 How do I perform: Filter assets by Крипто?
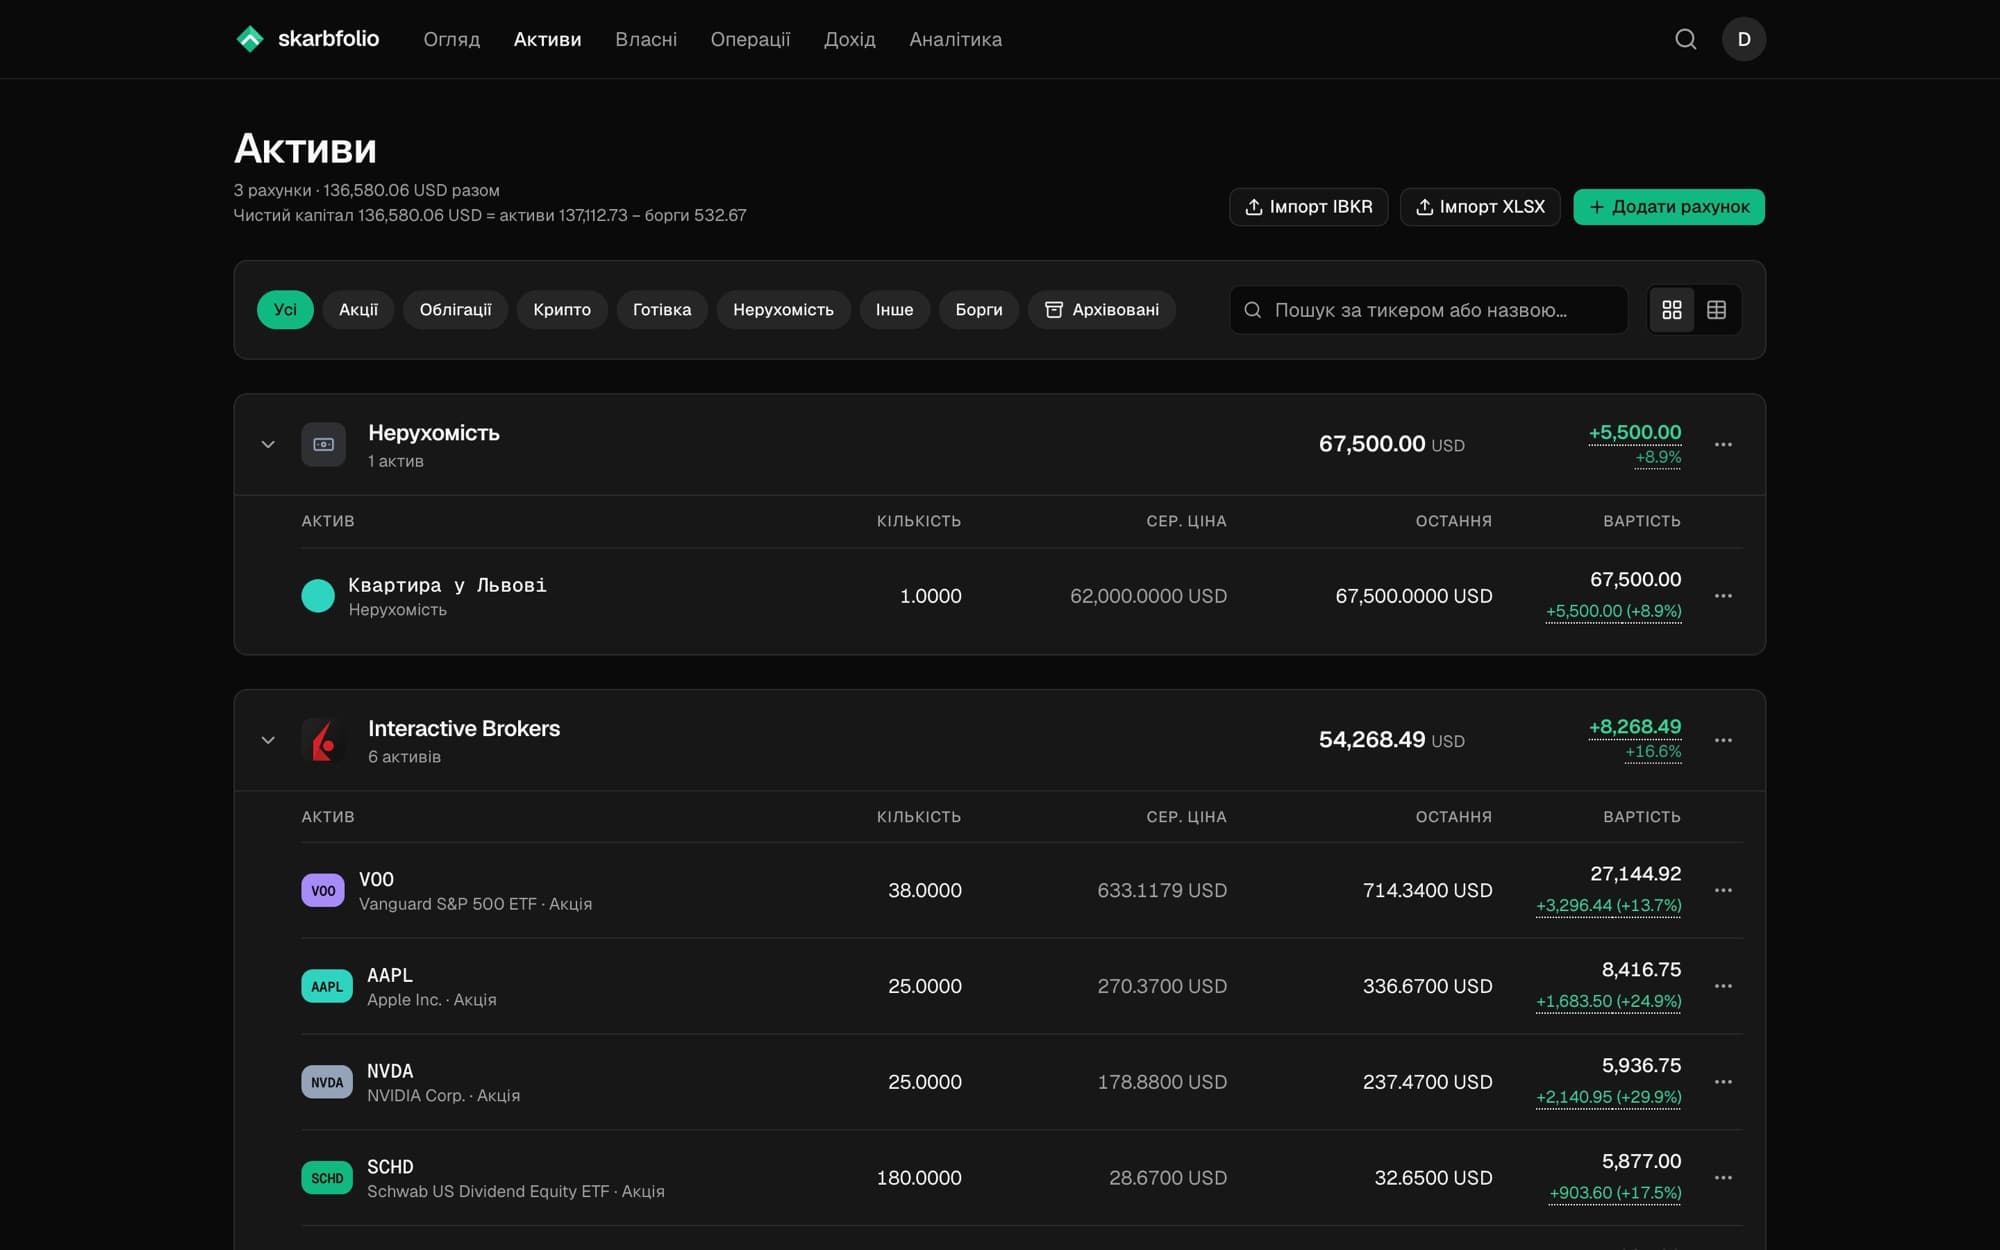click(x=562, y=310)
